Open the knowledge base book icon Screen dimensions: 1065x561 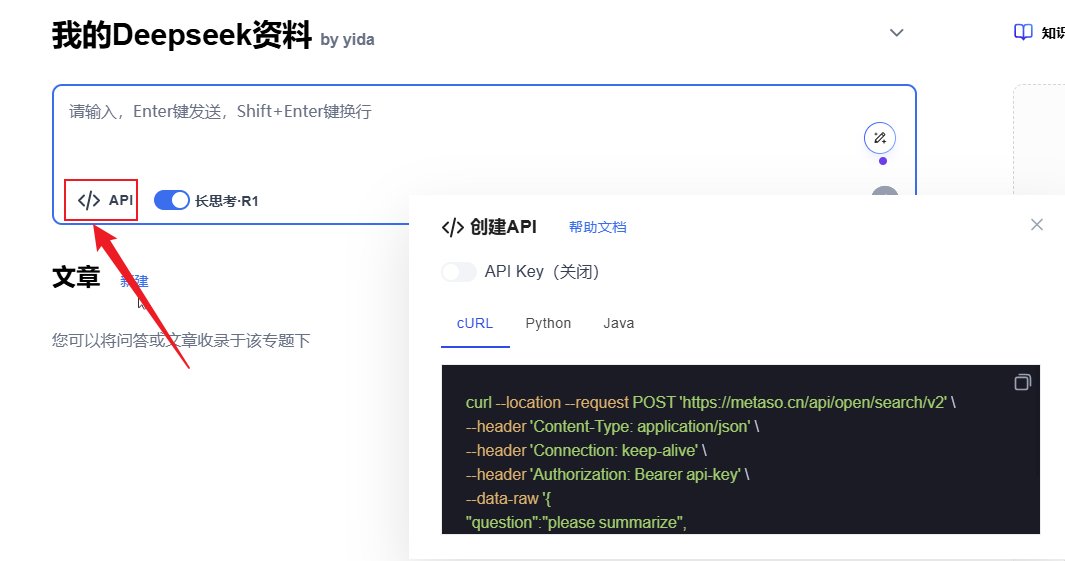click(x=1023, y=32)
